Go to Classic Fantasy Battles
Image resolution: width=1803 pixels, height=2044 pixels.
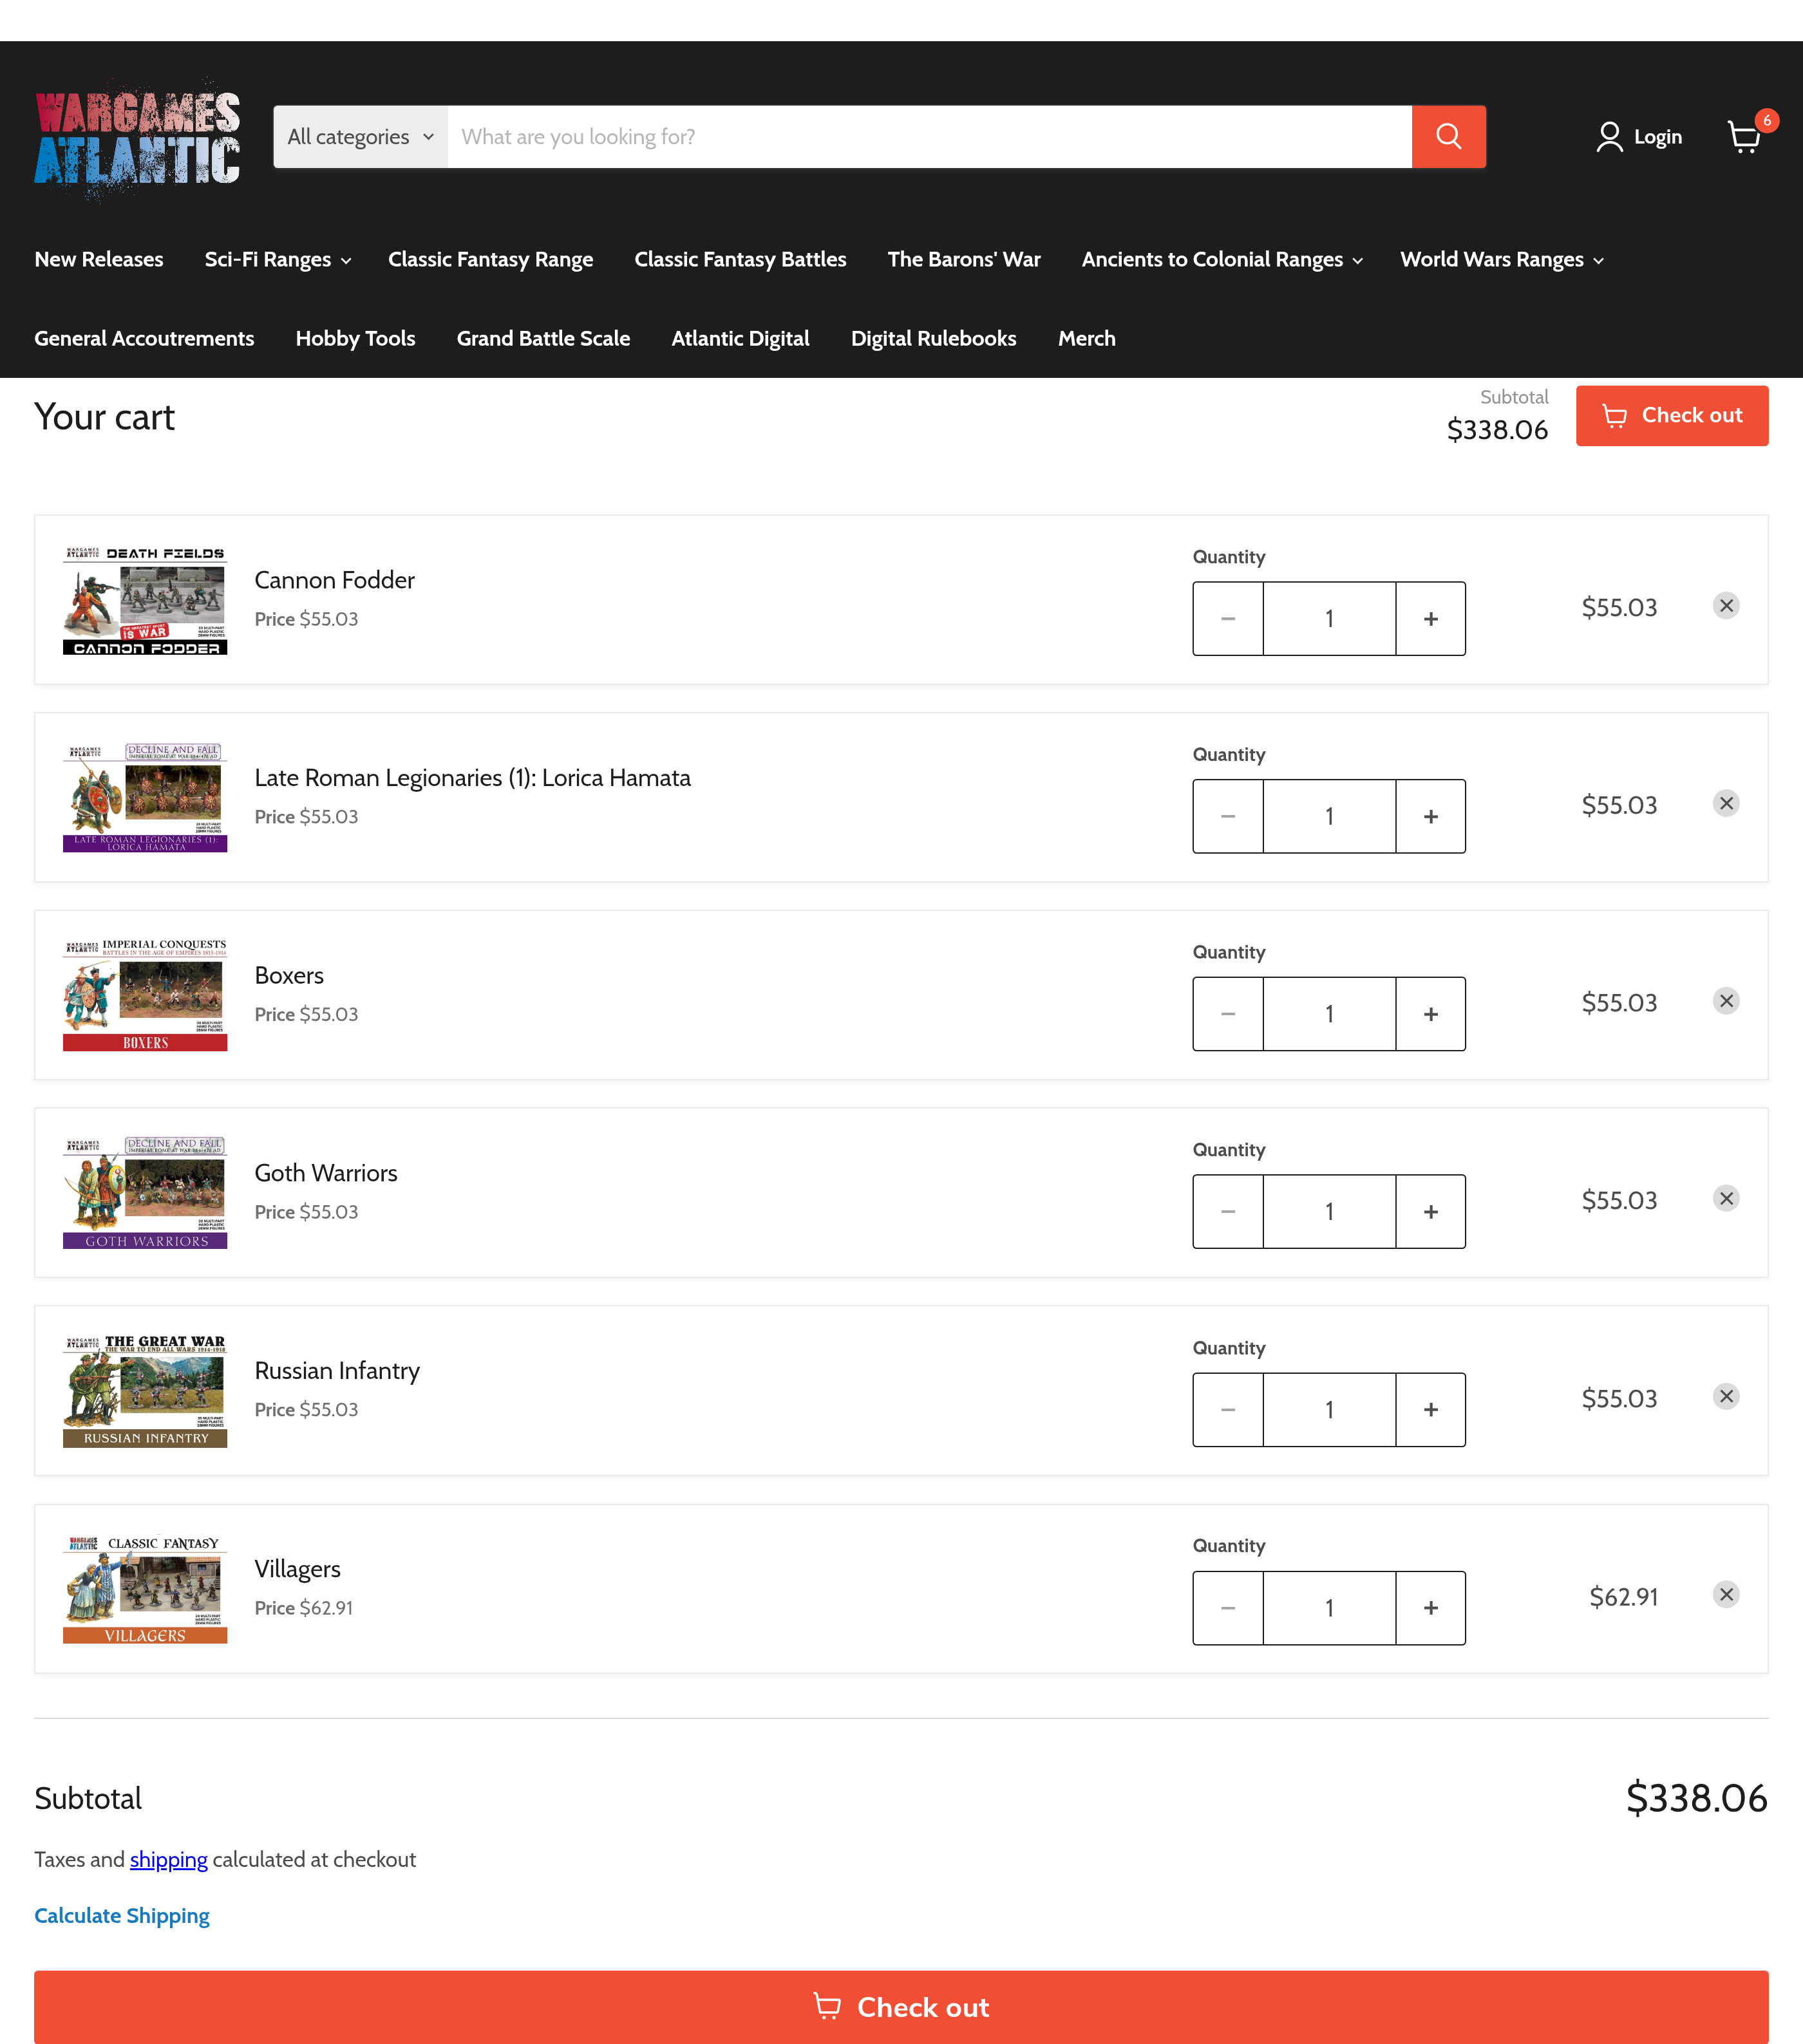[x=740, y=259]
